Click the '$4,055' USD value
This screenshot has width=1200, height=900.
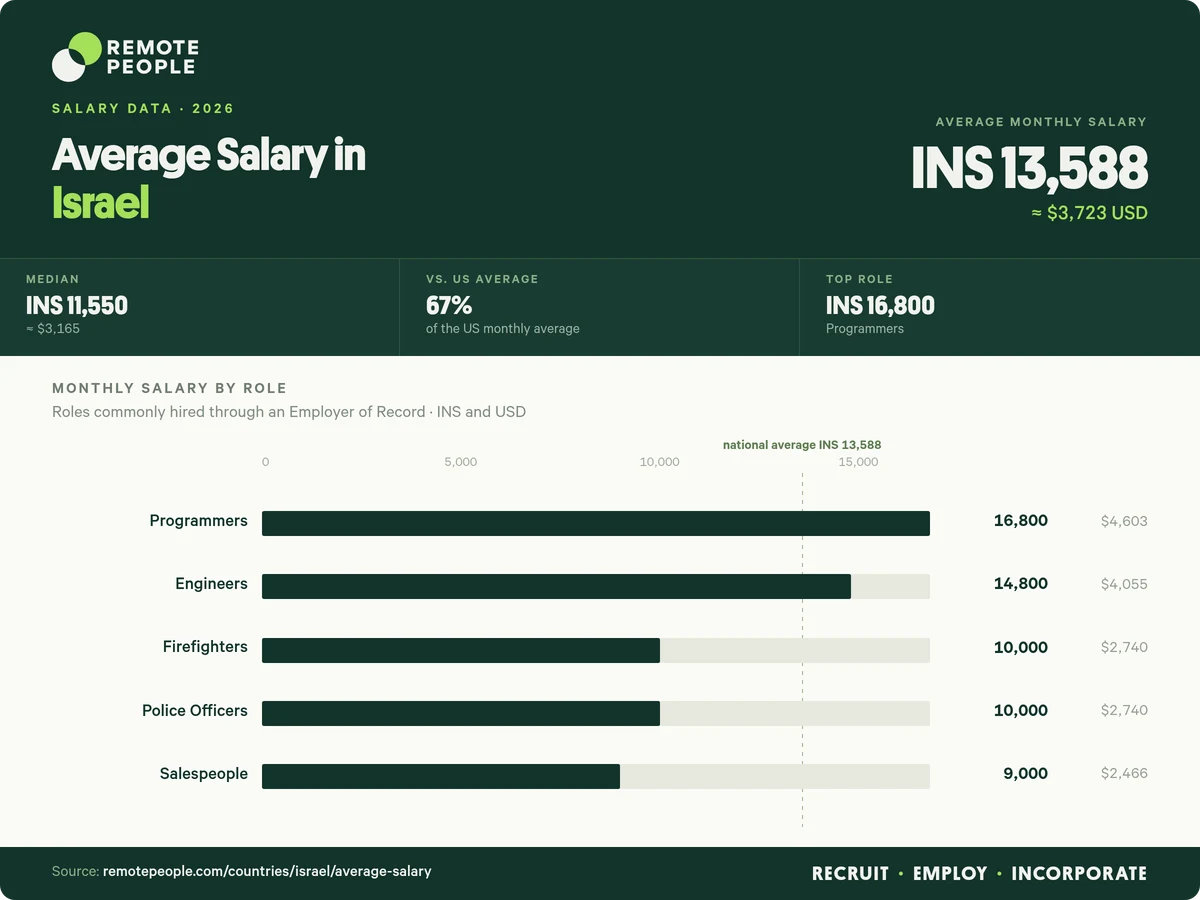[x=1124, y=584]
